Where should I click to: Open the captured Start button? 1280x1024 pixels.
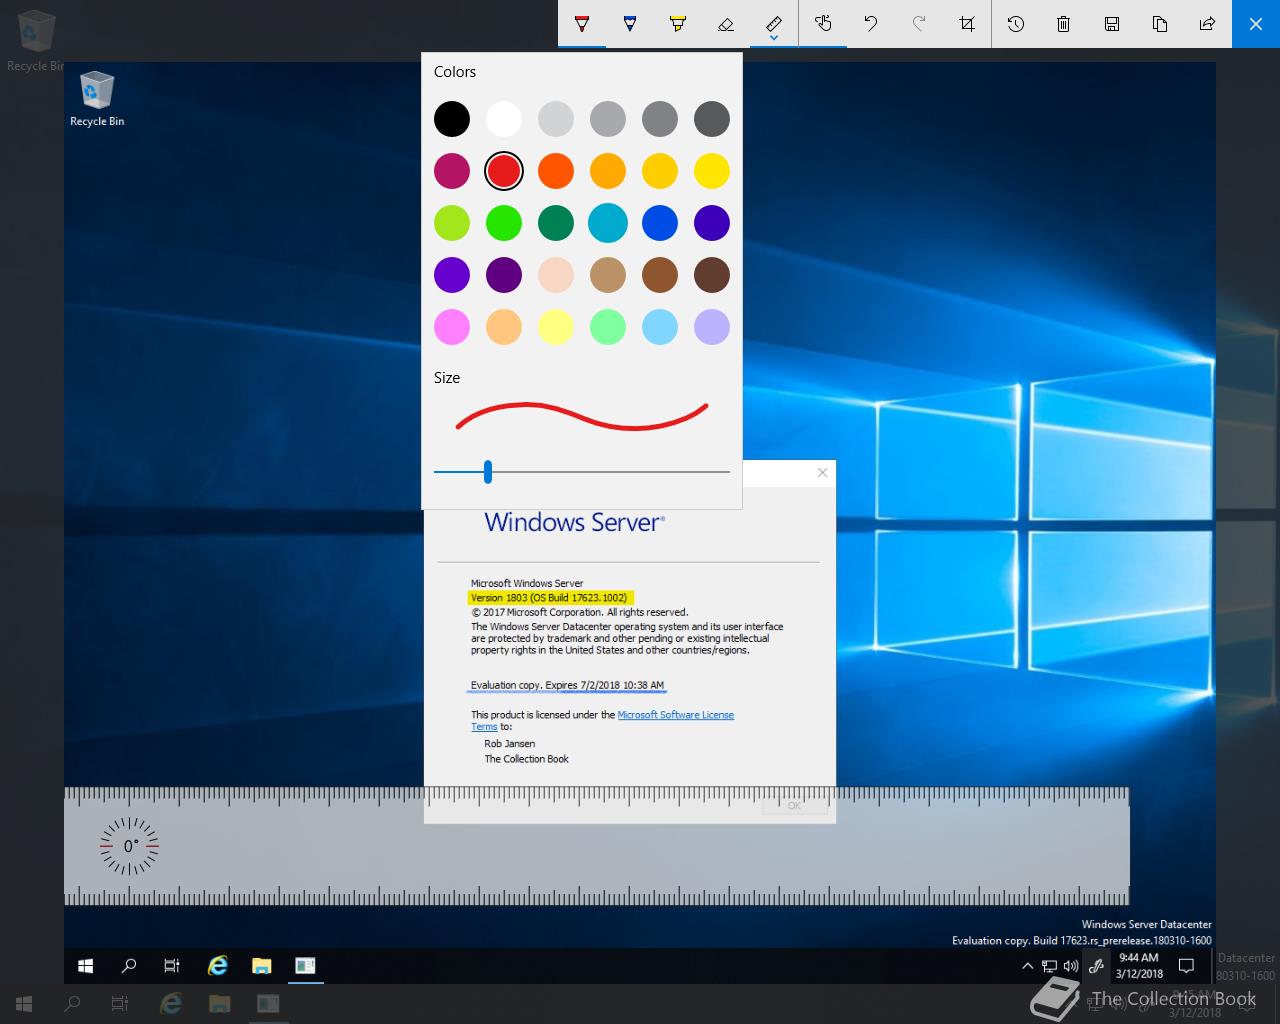pyautogui.click(x=86, y=965)
